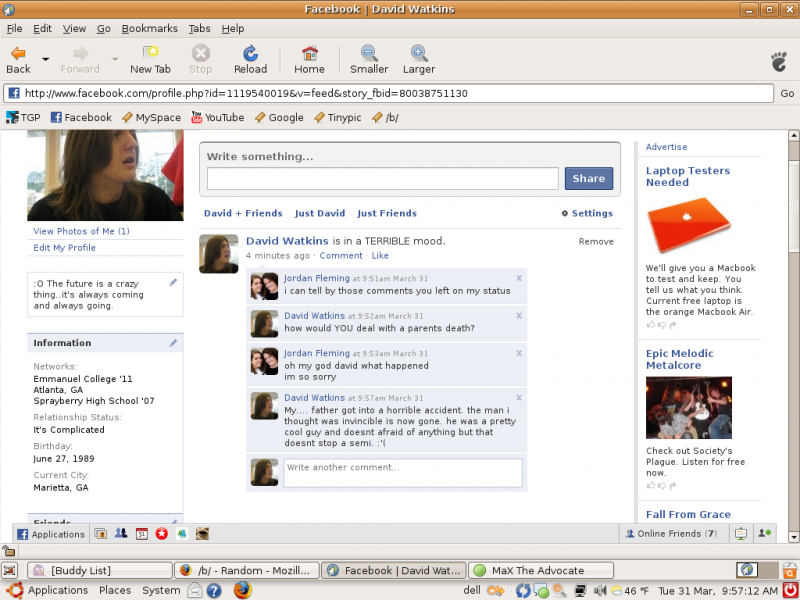This screenshot has width=800, height=600.
Task: Click the GNOME foot throbber icon
Action: click(779, 61)
